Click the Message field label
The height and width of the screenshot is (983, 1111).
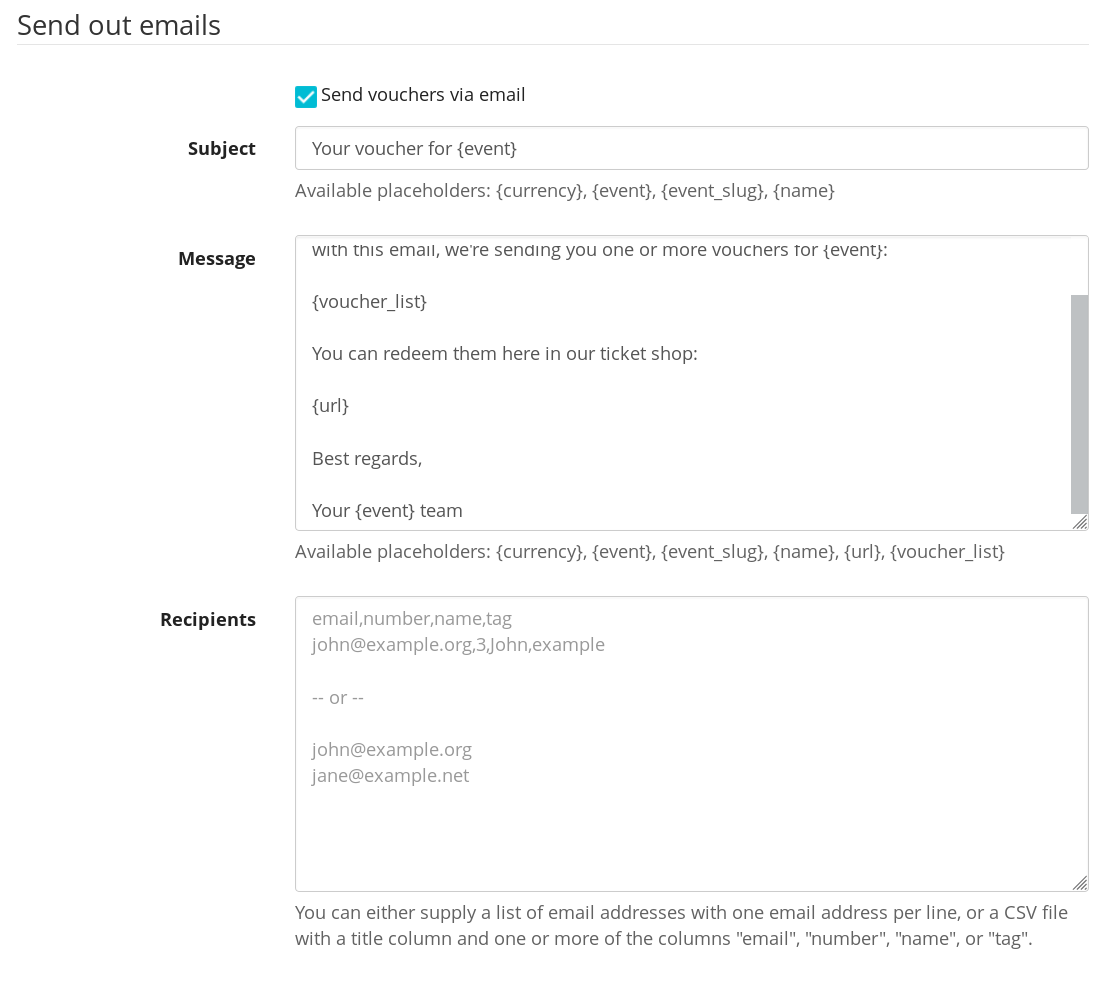216,258
